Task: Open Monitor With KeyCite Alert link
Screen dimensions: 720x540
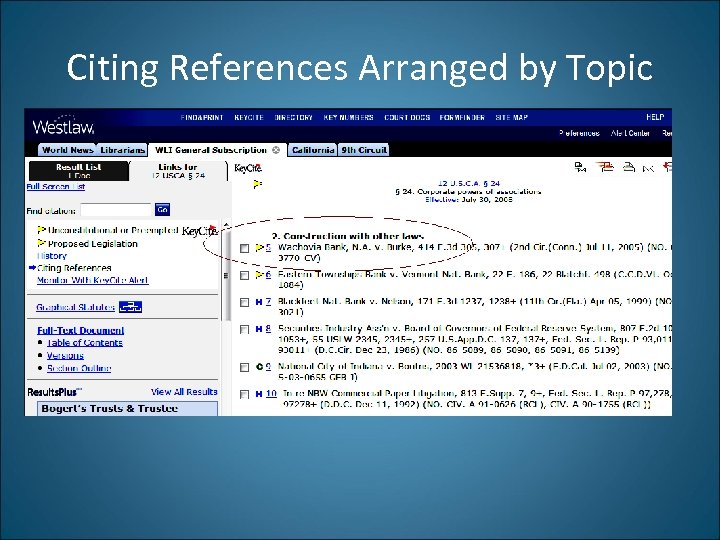Action: 92,280
